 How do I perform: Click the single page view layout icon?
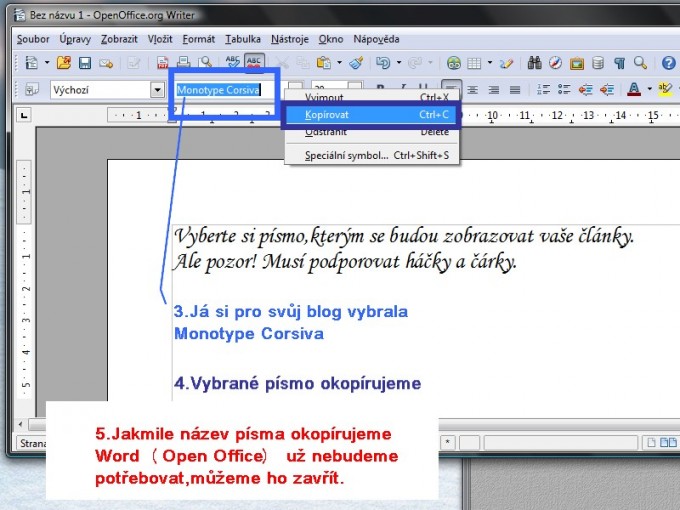(651, 443)
